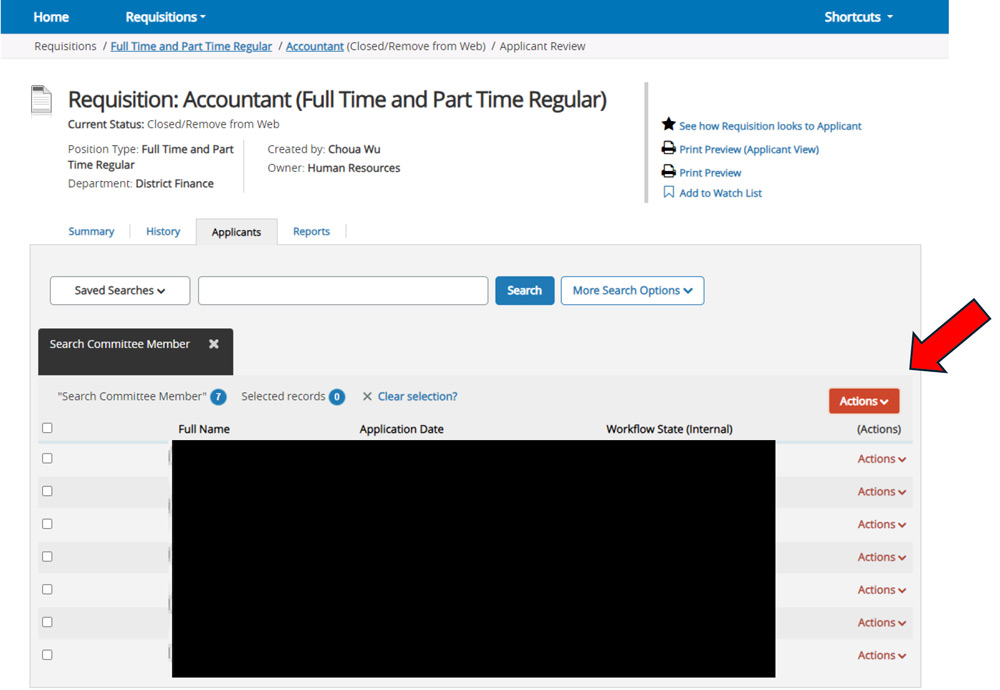Viewport: 1000px width, 690px height.
Task: Open the Accountant breadcrumb link
Action: (x=314, y=47)
